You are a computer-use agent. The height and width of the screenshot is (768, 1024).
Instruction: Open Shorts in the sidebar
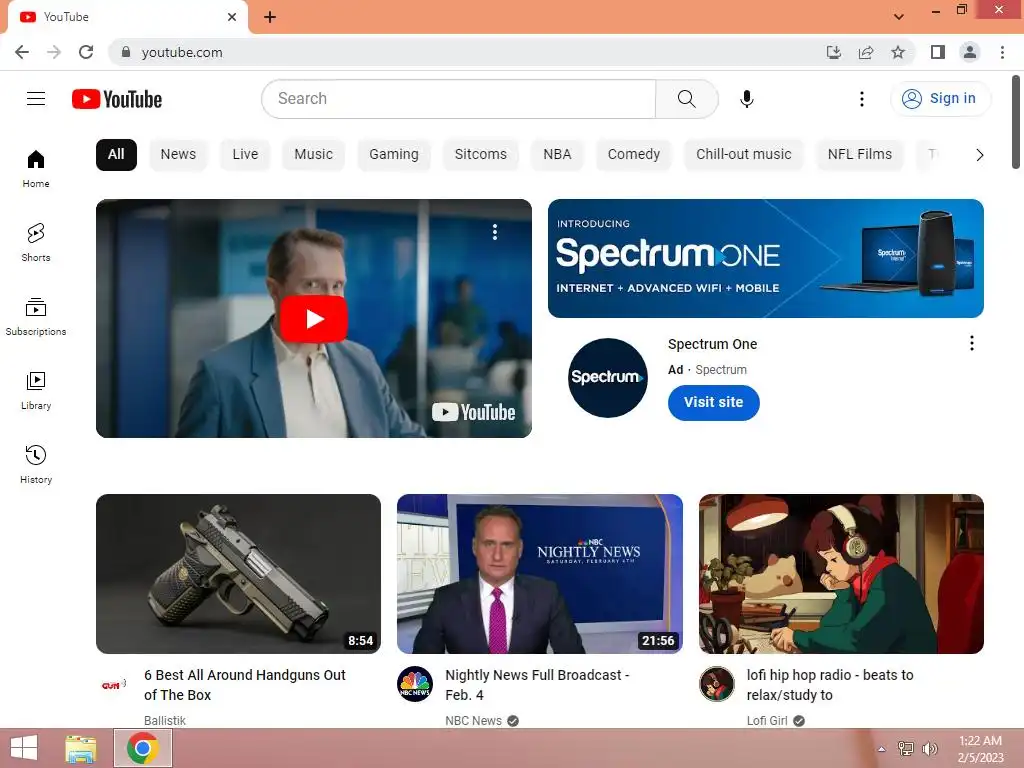(36, 243)
